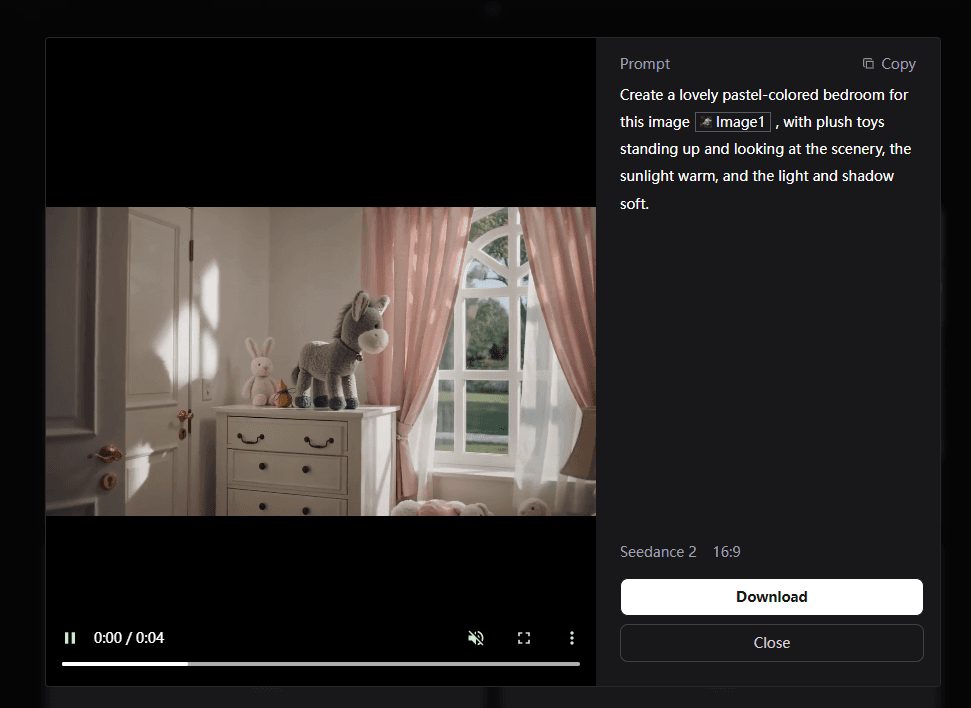Screen dimensions: 971x708
Task: Select the "Image1" reference label
Action: (x=740, y=122)
